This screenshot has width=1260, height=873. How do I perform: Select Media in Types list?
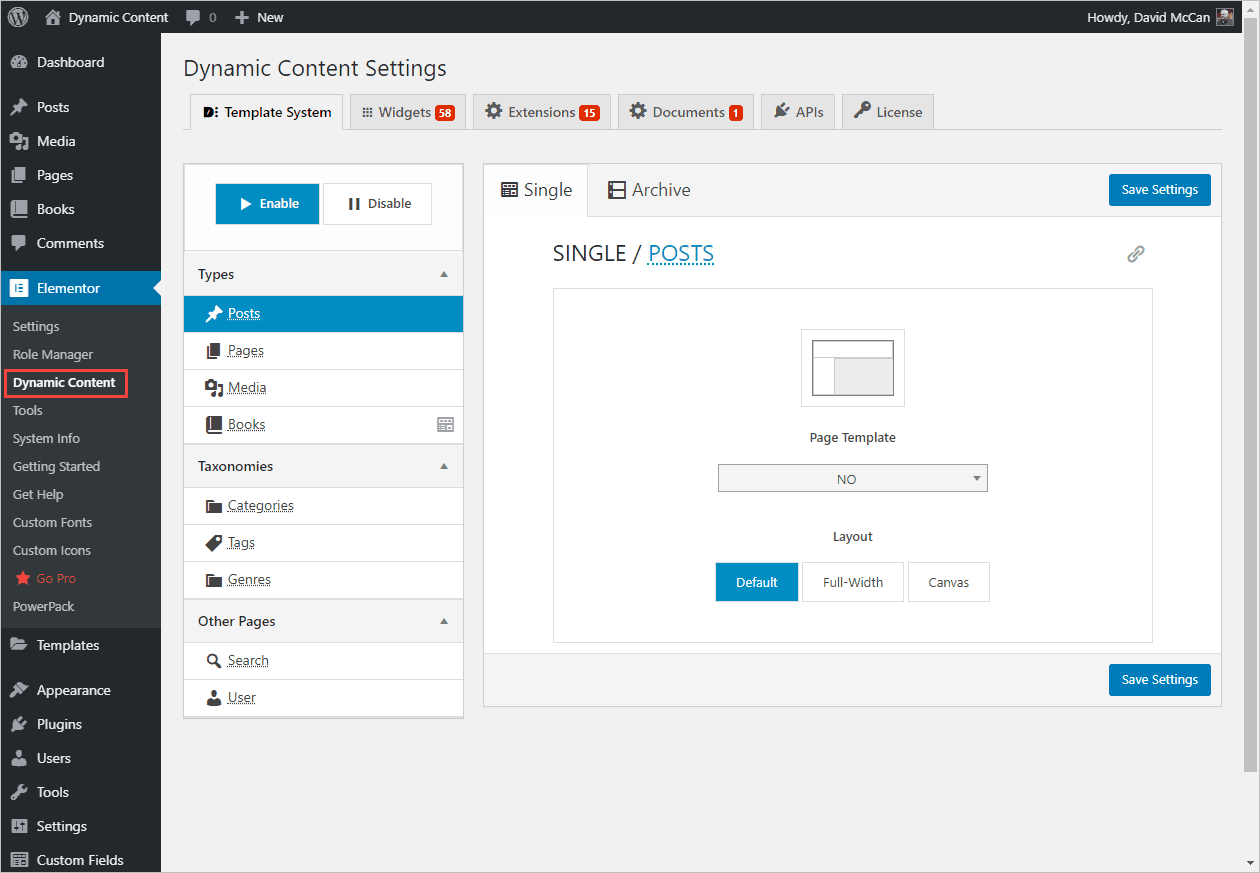point(324,388)
